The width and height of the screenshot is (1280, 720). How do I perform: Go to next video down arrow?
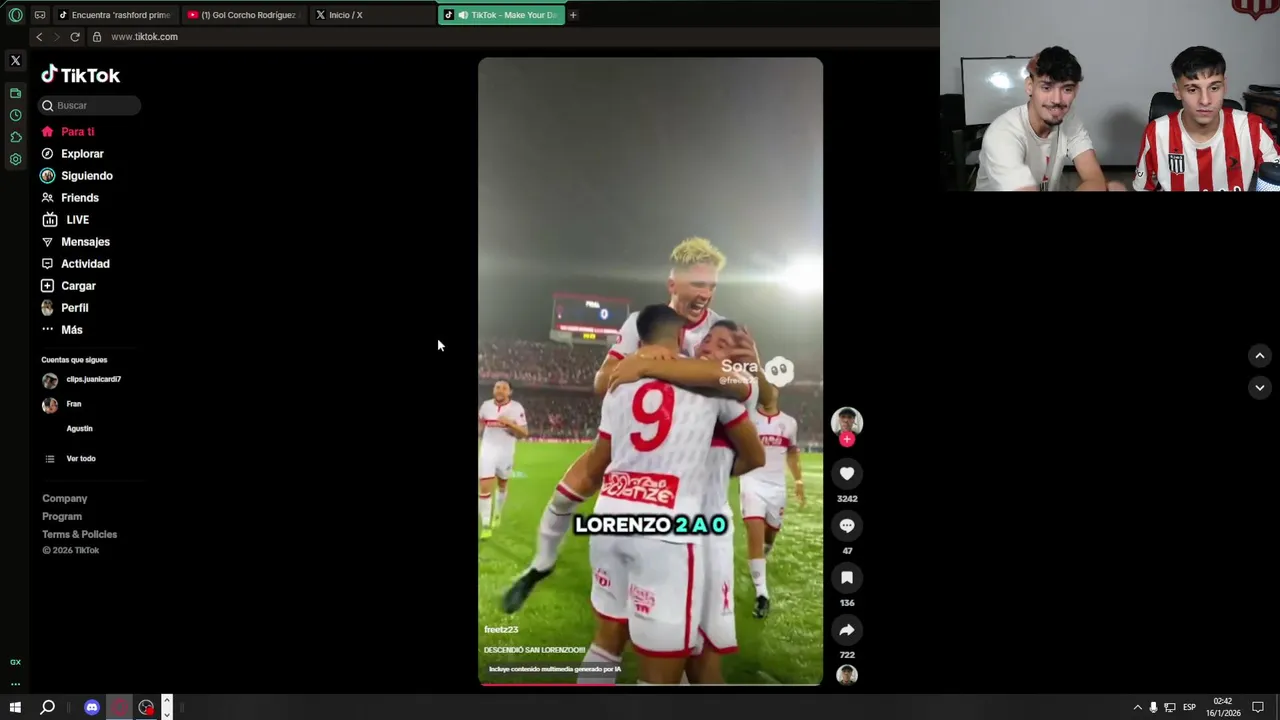[1260, 388]
